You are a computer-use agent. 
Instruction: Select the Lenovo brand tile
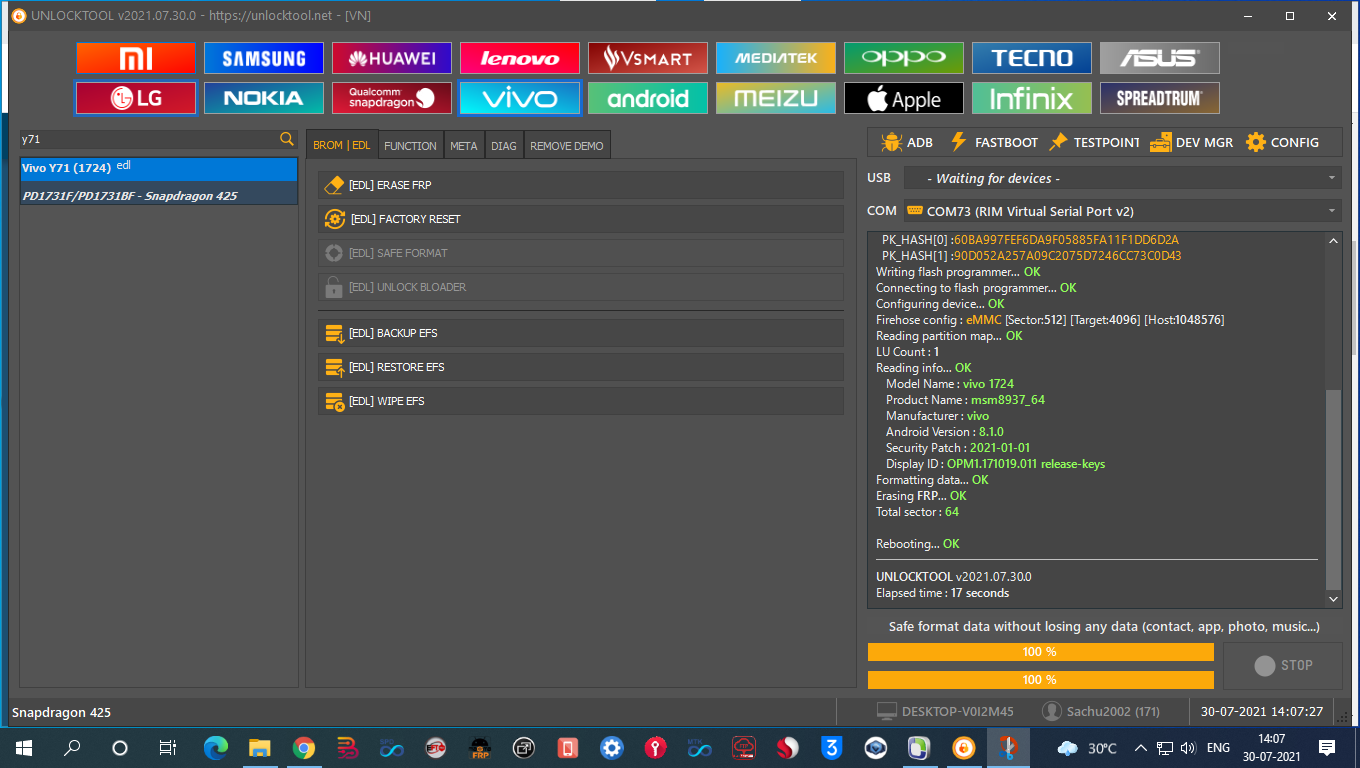coord(520,58)
